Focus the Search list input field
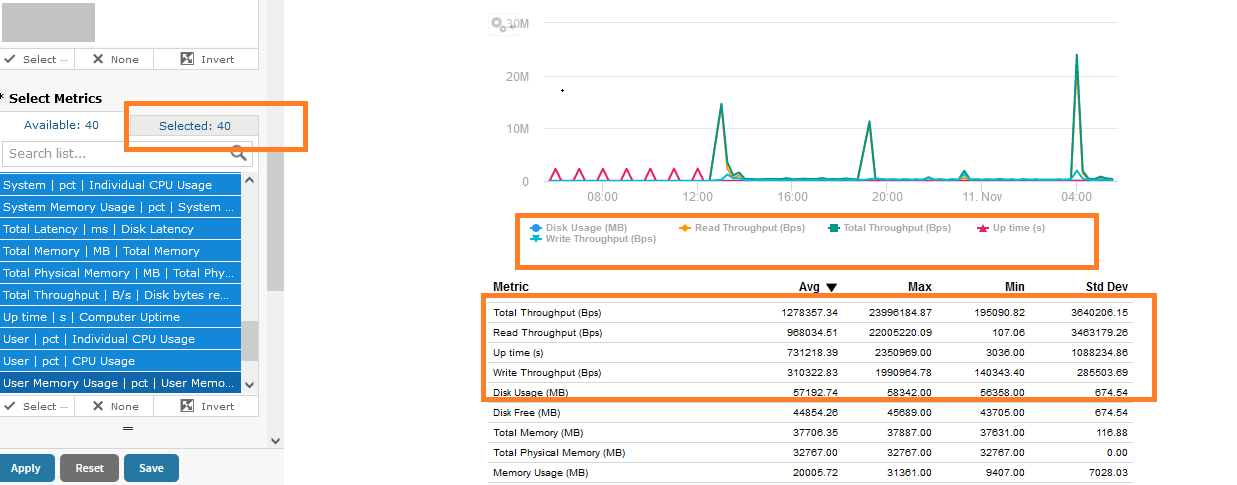This screenshot has height=485, width=1237. [x=115, y=153]
